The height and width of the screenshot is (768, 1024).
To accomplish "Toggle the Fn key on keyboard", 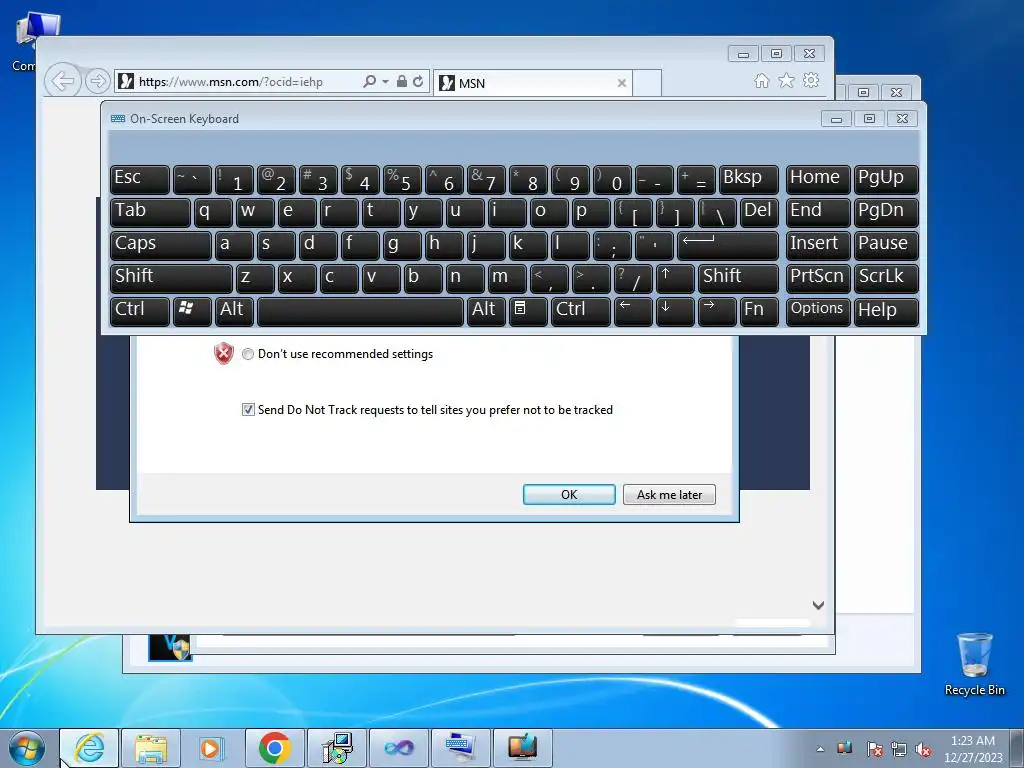I will tap(759, 311).
